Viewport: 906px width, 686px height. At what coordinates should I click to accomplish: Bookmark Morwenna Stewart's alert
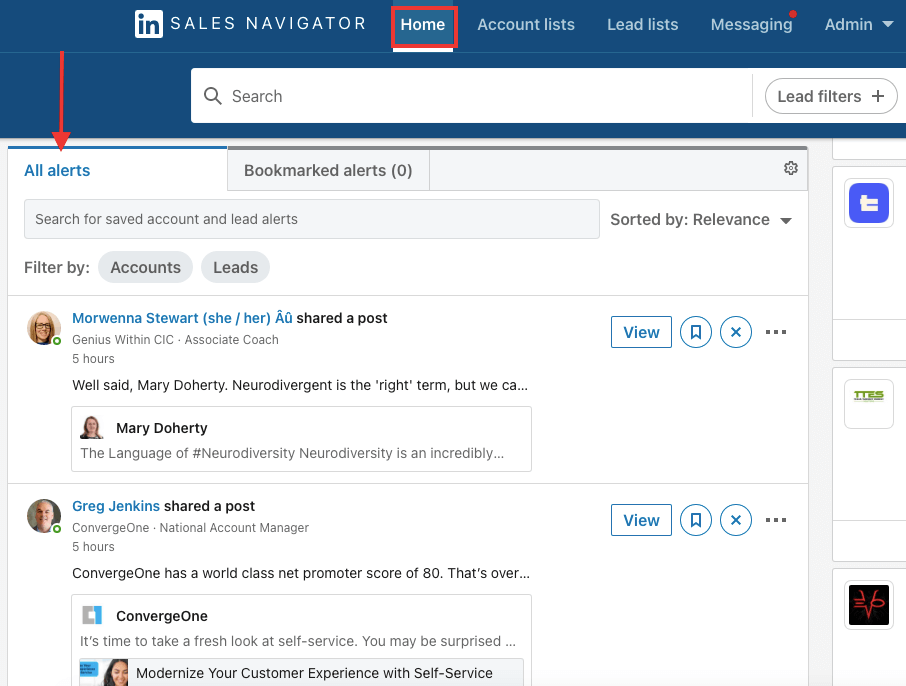696,332
